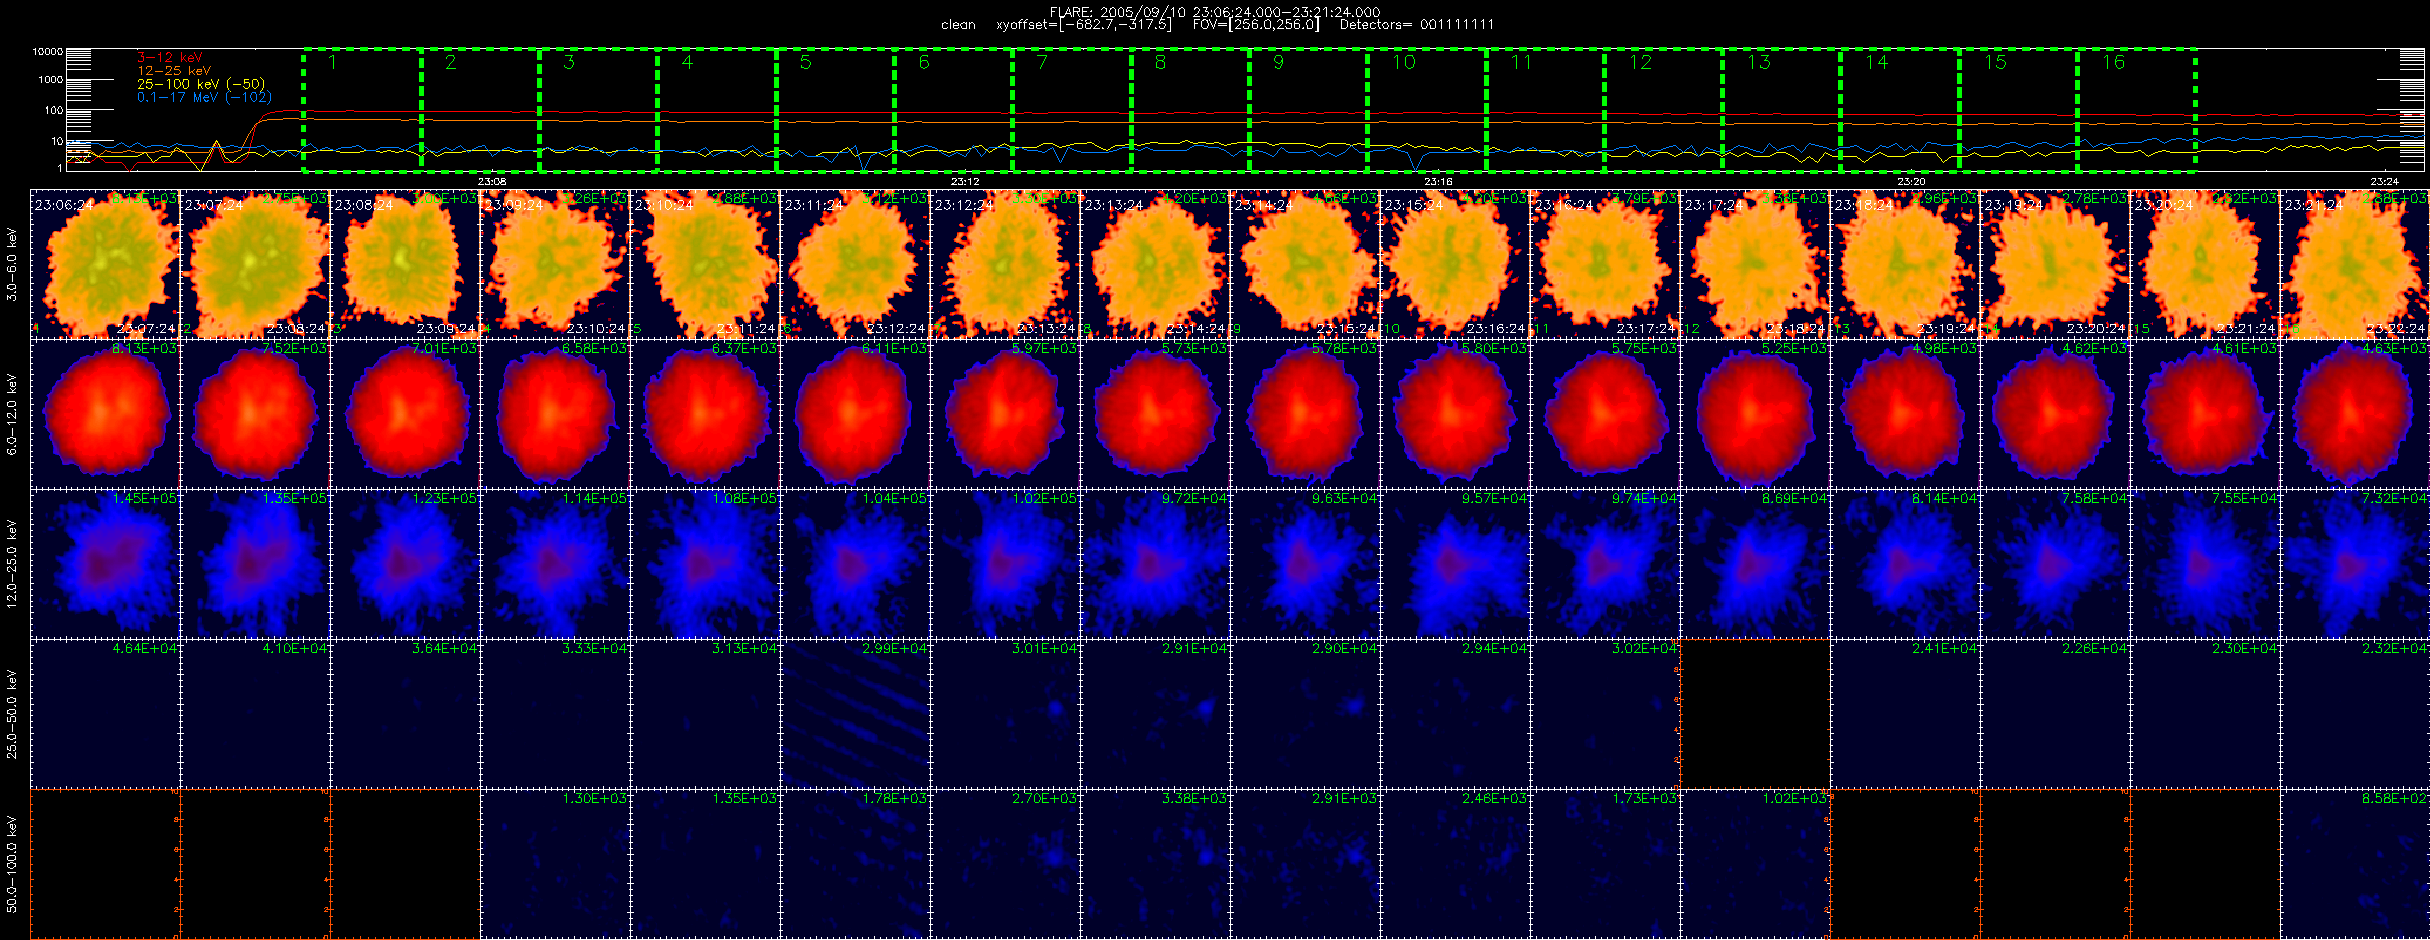Open the blue image labeled 7.32E+04
The width and height of the screenshot is (2430, 940).
[x=2356, y=564]
